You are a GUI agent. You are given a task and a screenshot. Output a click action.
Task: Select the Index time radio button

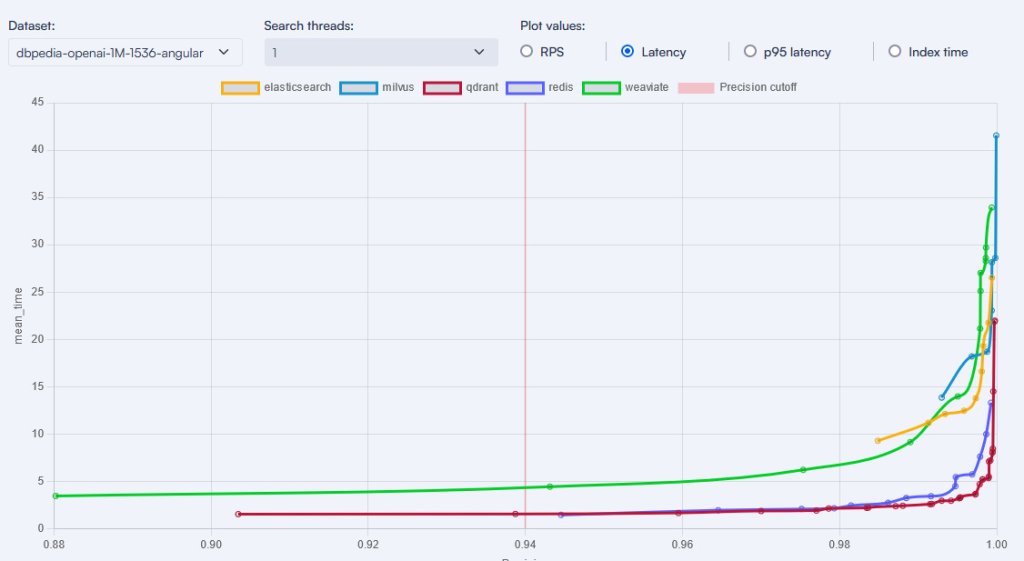[894, 52]
